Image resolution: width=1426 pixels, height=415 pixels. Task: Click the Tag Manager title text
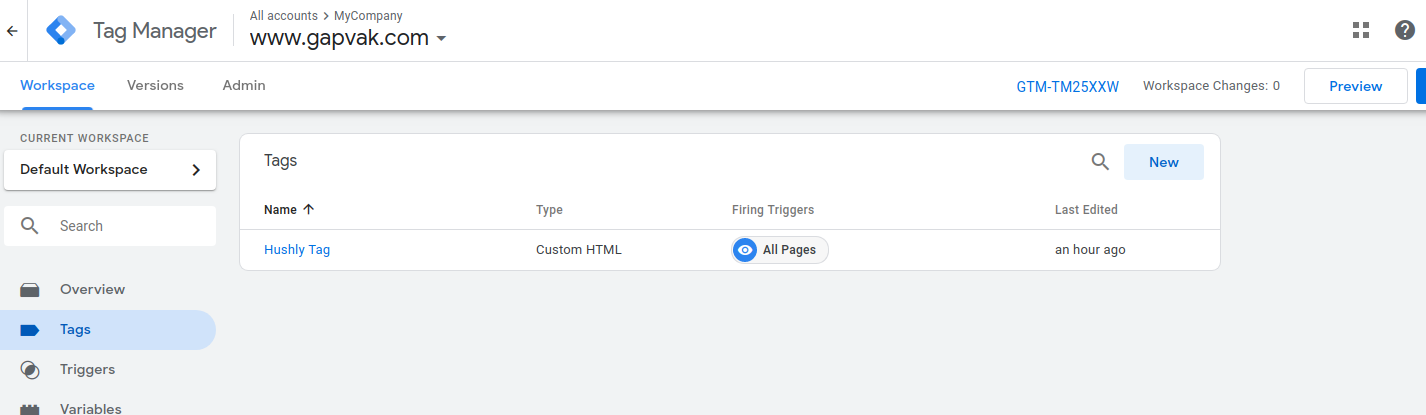pyautogui.click(x=155, y=31)
